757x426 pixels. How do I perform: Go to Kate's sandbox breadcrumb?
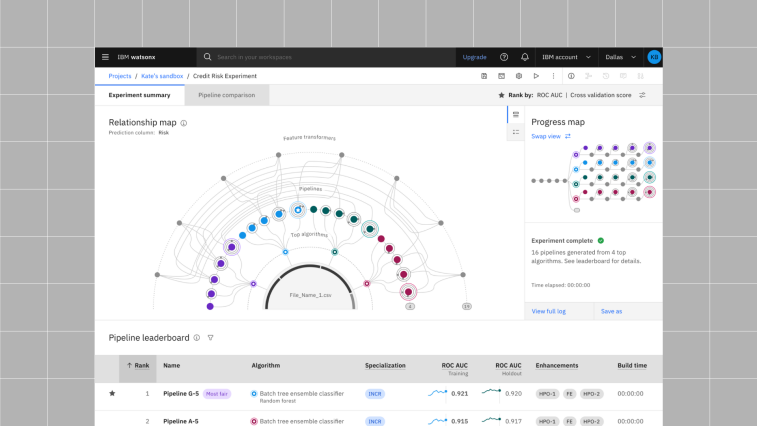click(x=162, y=76)
